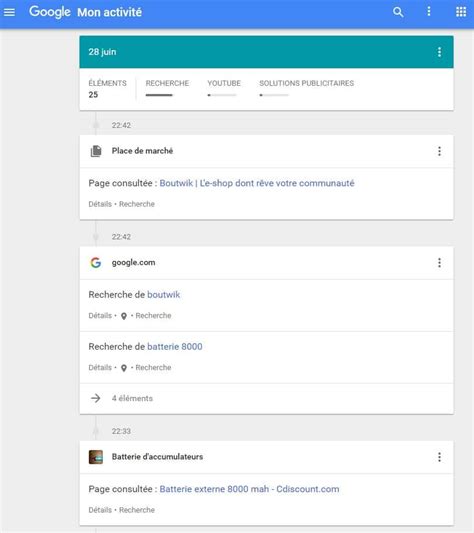Image resolution: width=474 pixels, height=533 pixels.
Task: Open the hamburger main menu
Action: point(9,12)
